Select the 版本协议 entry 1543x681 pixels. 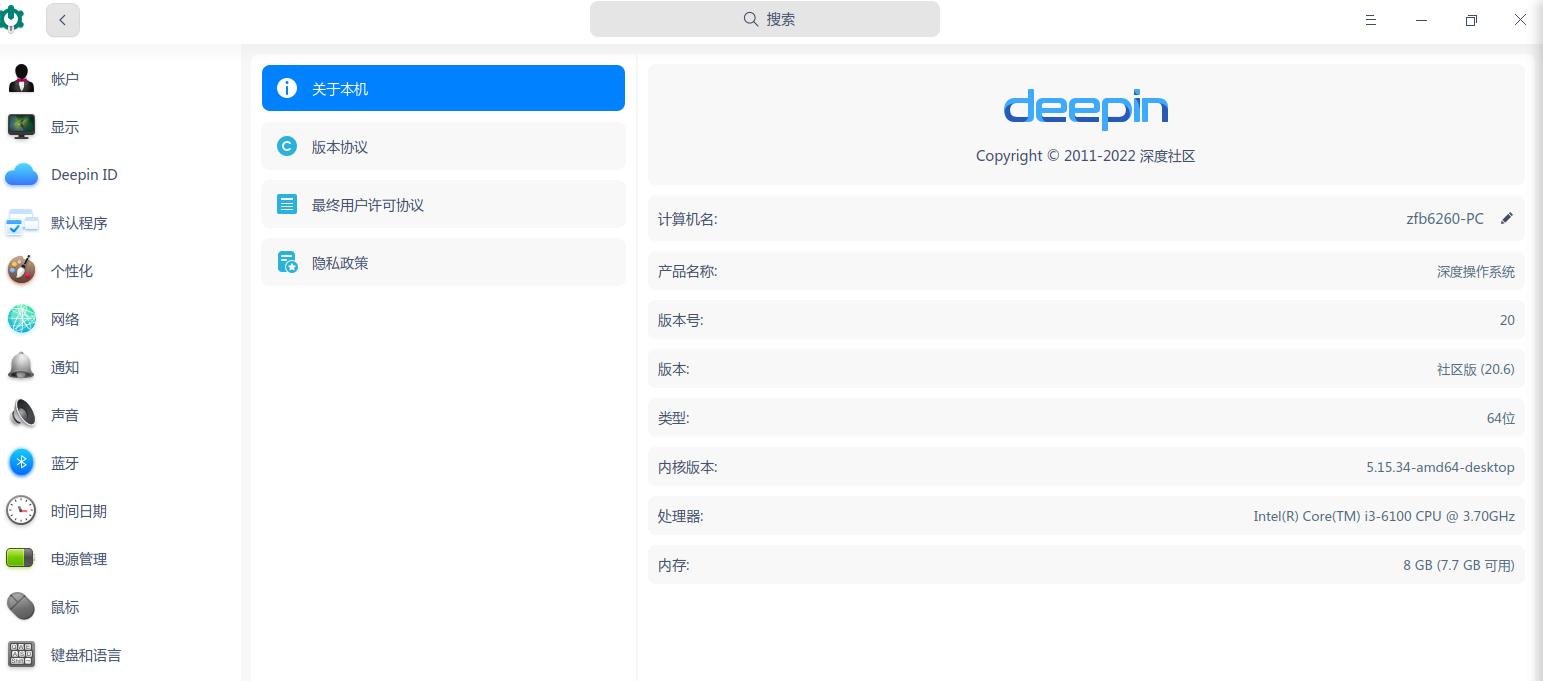pos(443,146)
